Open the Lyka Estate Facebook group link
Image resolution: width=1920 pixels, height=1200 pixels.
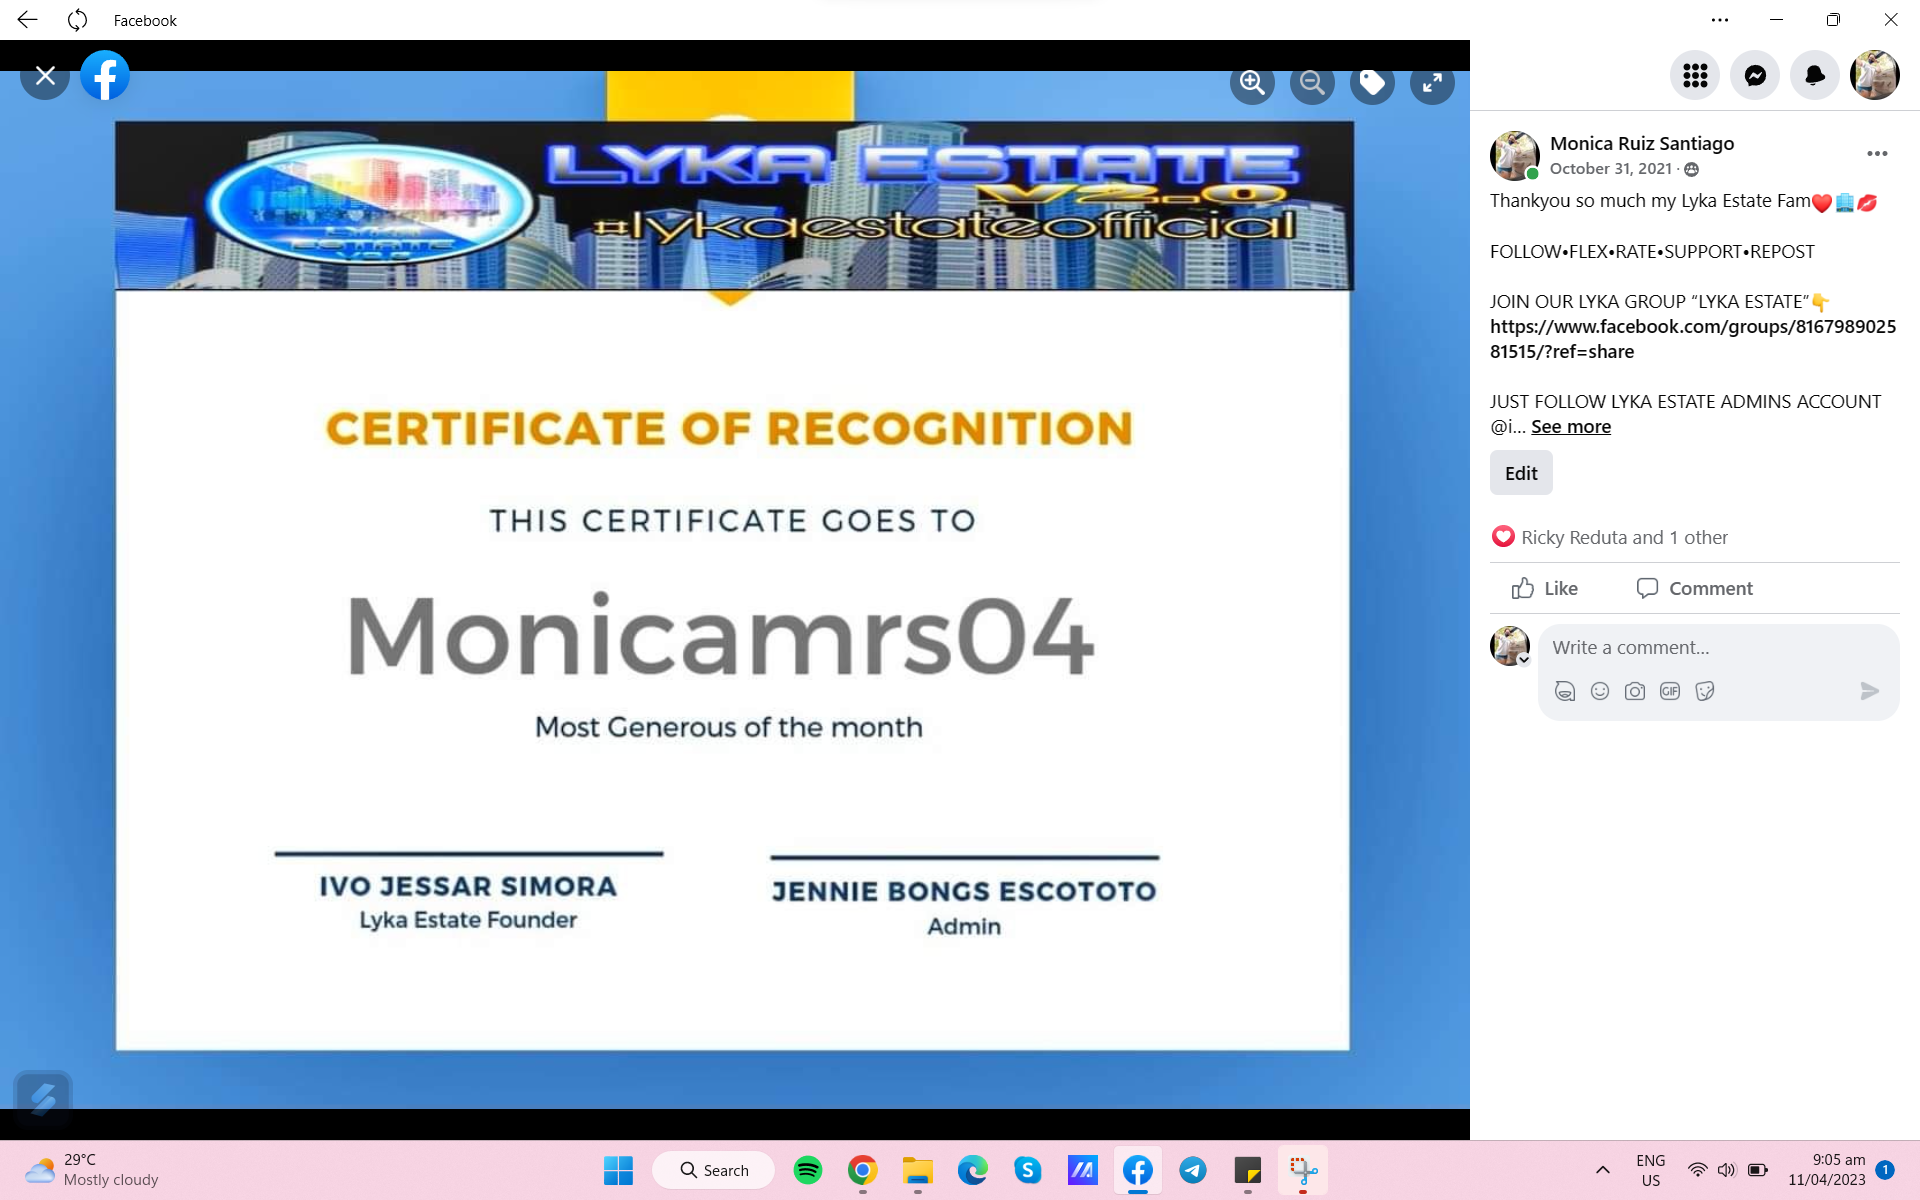[x=1692, y=339]
